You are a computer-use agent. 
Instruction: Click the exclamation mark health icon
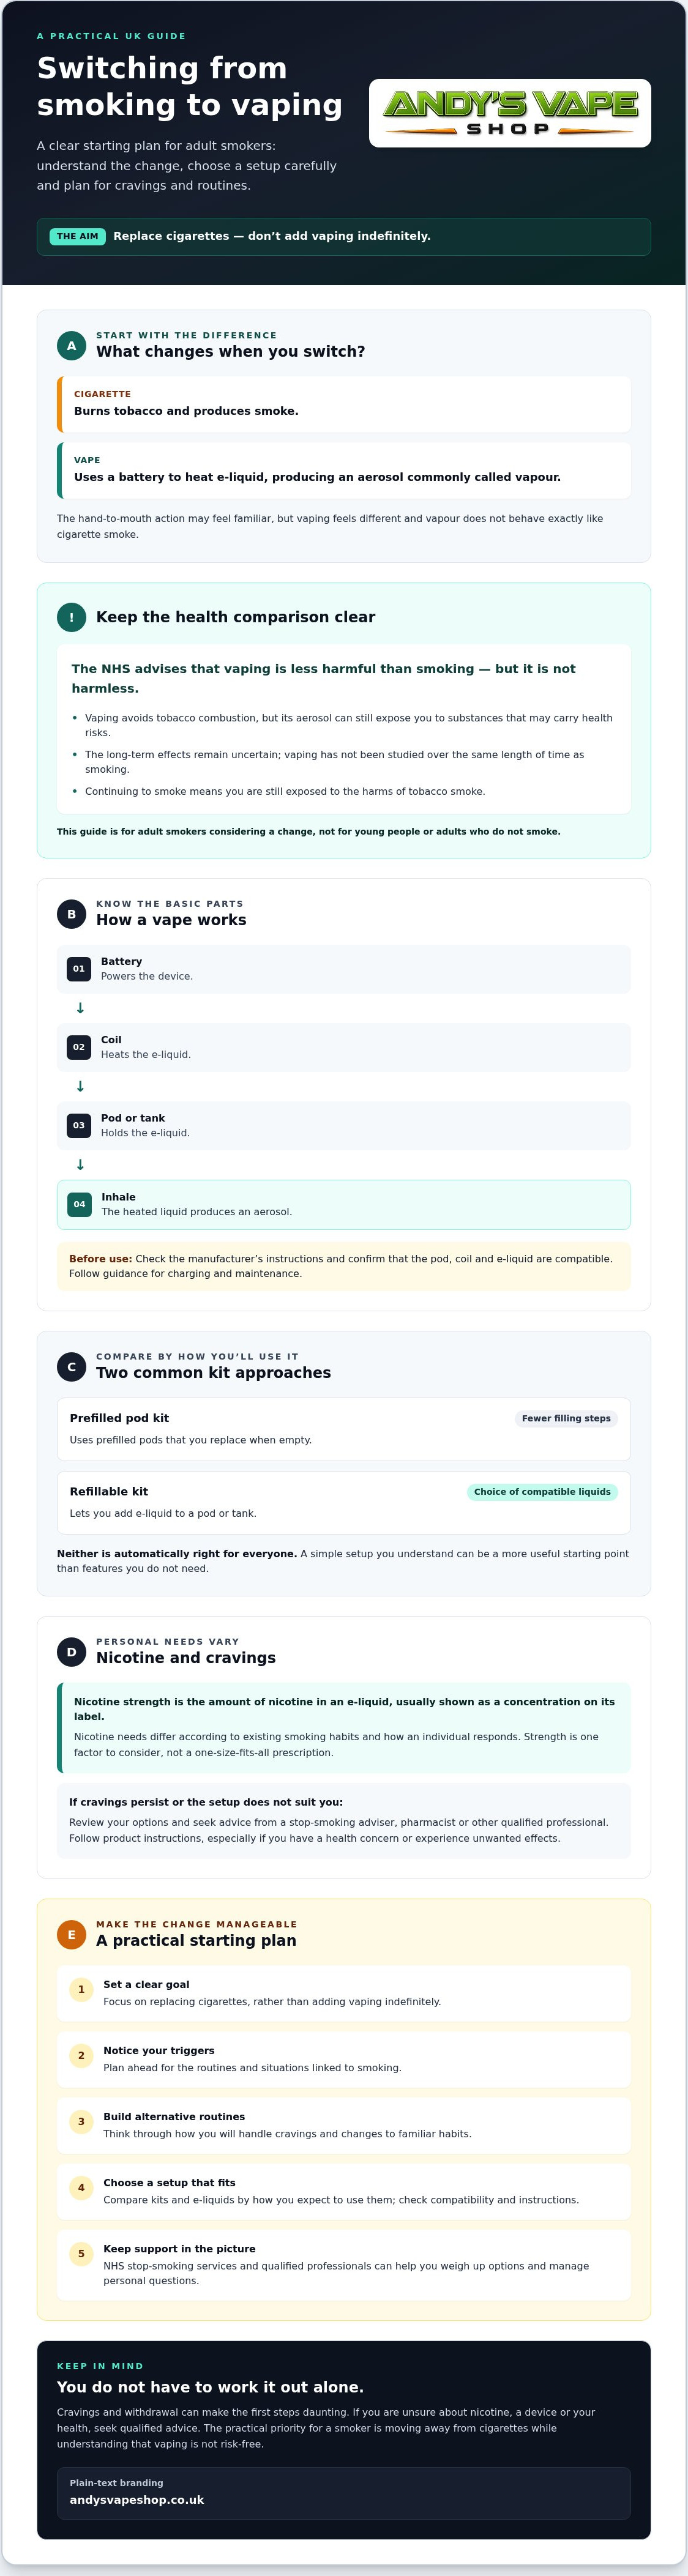(x=71, y=617)
